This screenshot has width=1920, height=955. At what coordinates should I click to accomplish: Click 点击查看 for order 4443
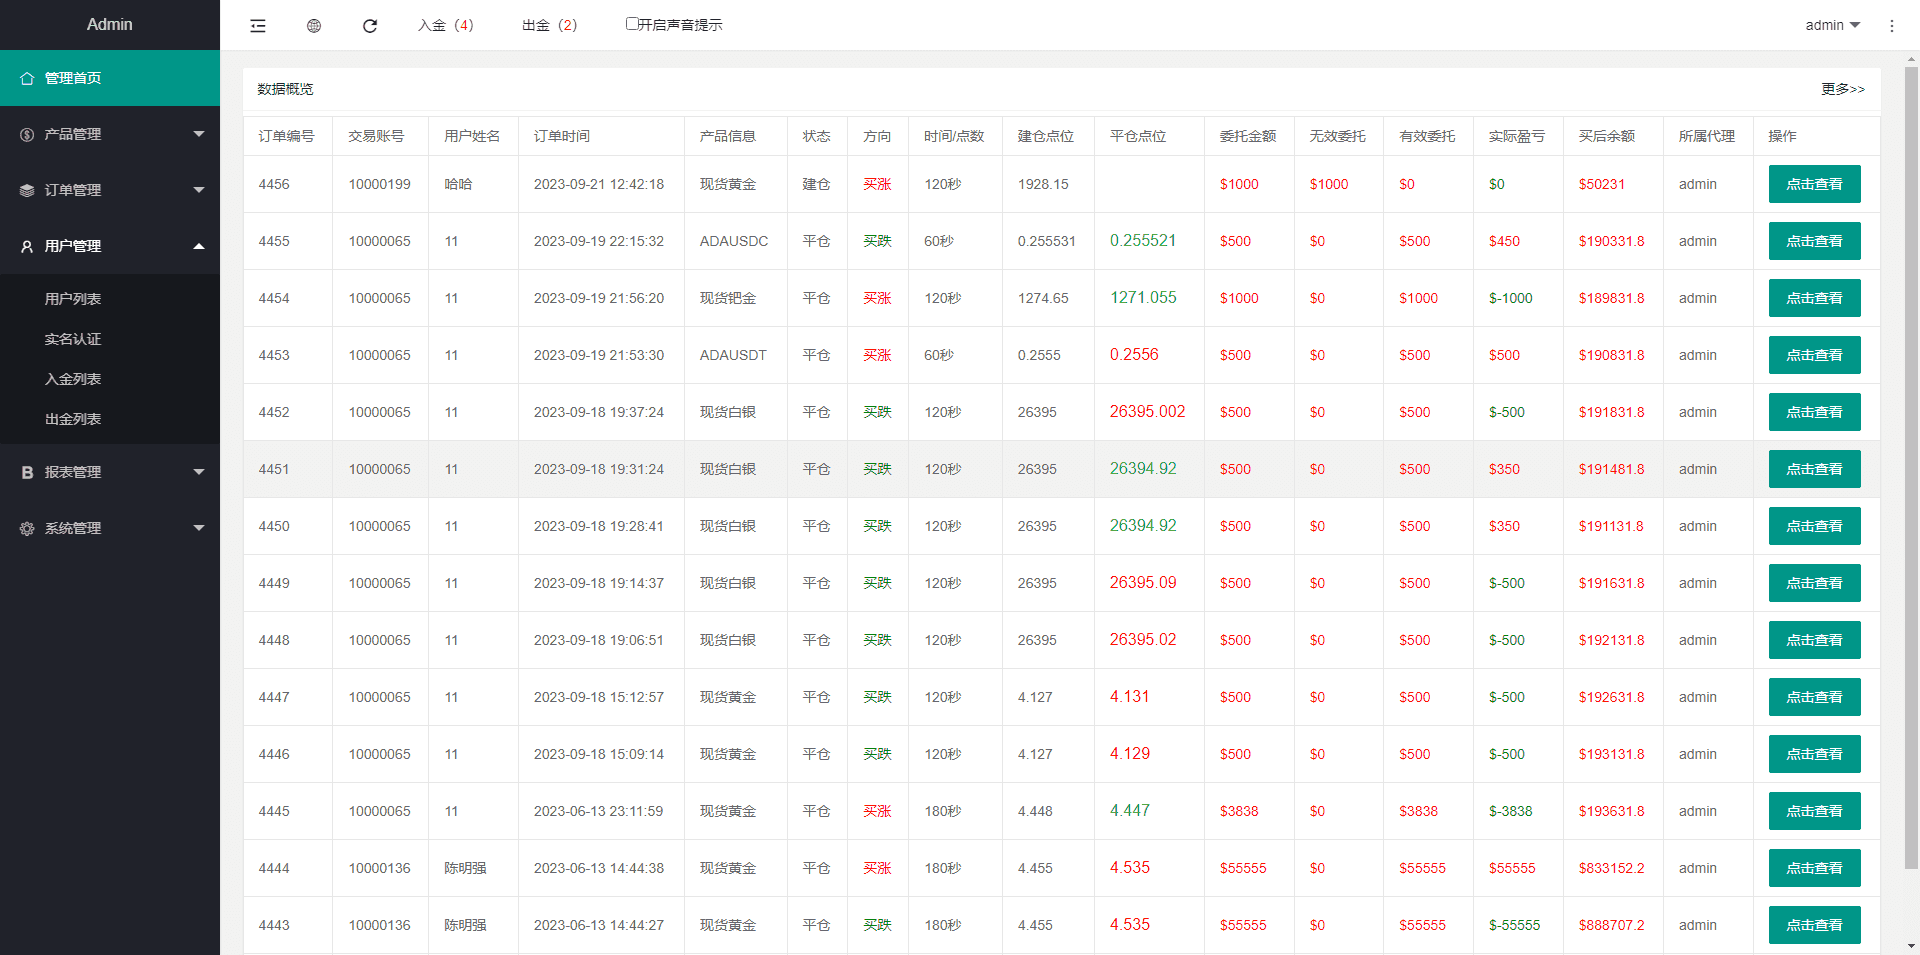coord(1814,925)
